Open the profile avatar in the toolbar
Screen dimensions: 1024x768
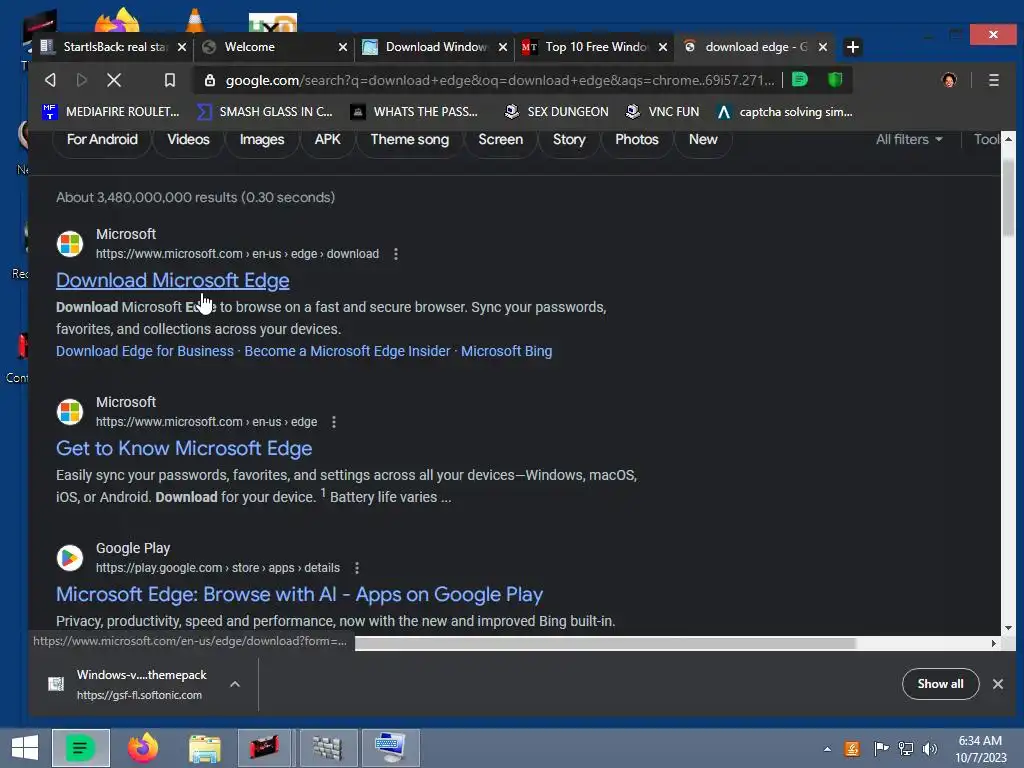point(949,80)
